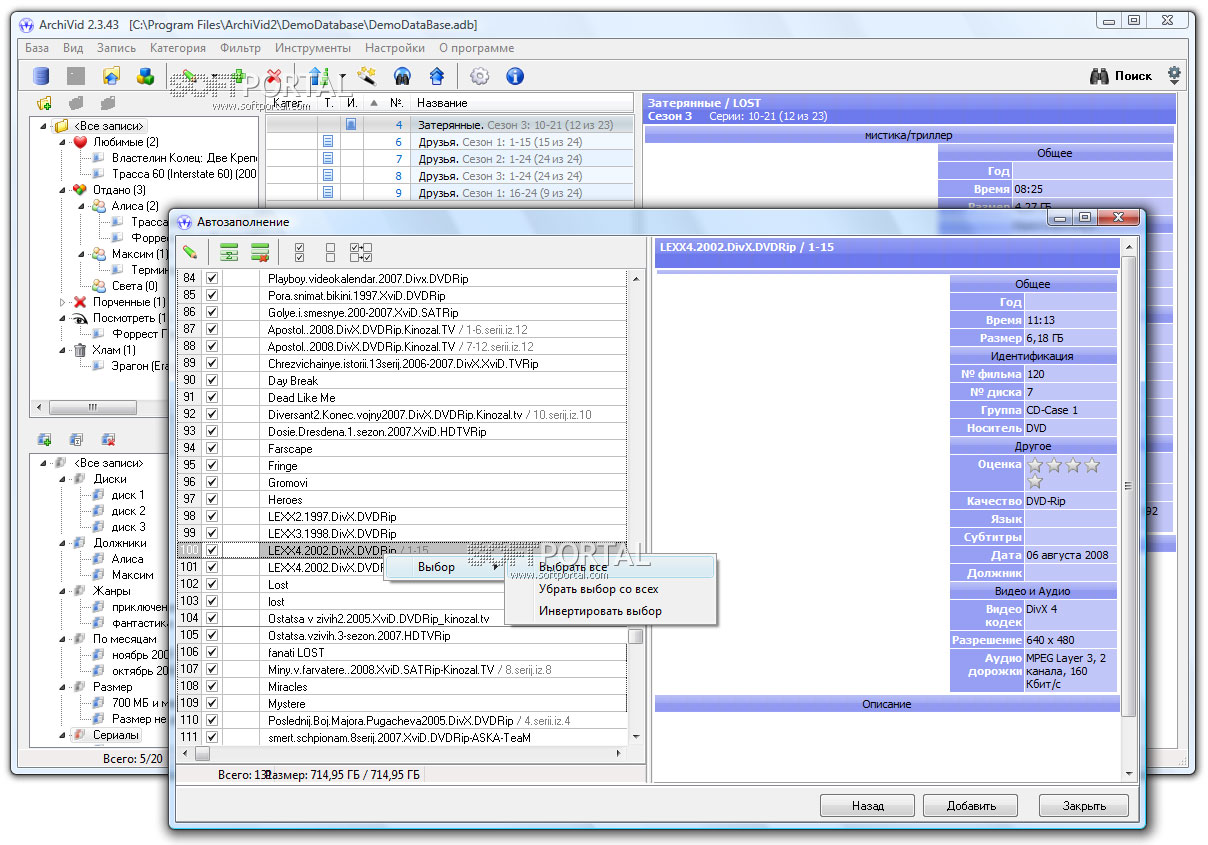Image resolution: width=1208 pixels, height=845 pixels.
Task: Click the blue up arrow icon in toolbar
Action: [x=436, y=76]
